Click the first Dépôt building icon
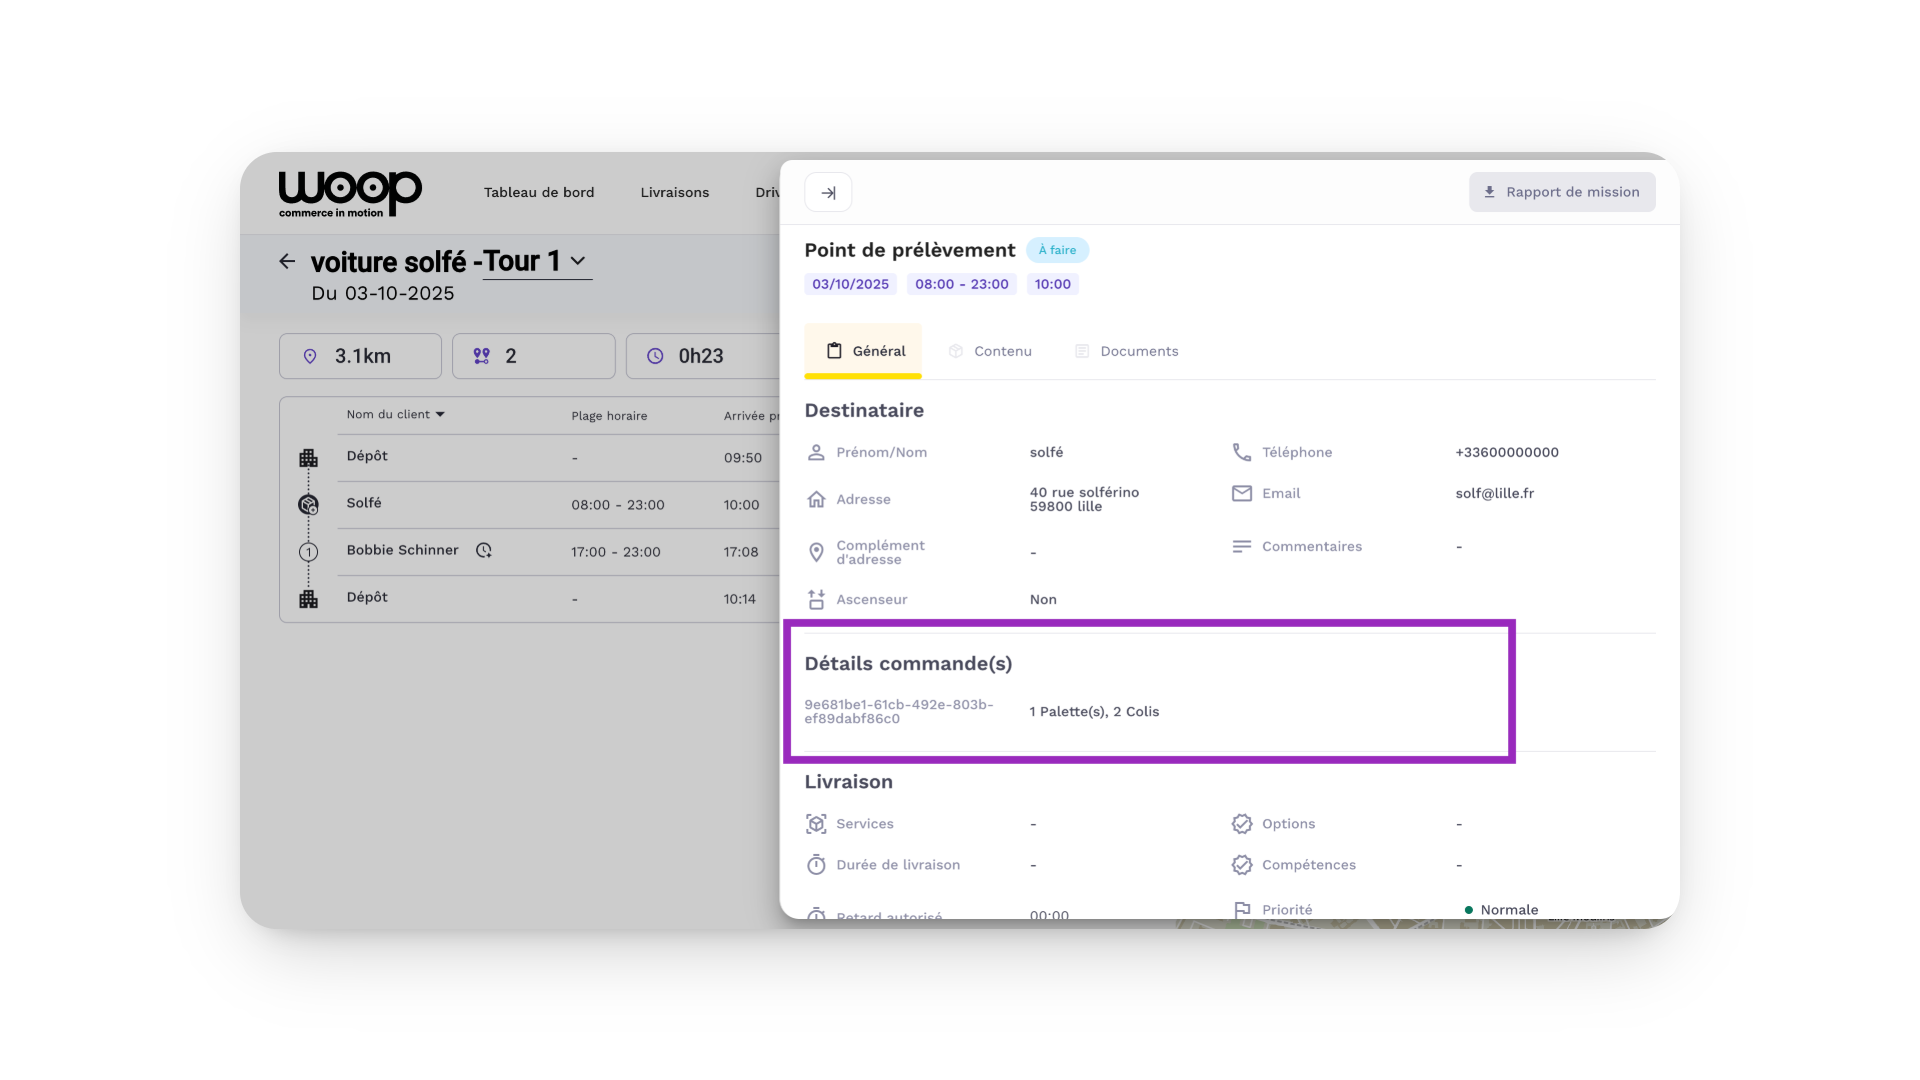 coord(308,458)
